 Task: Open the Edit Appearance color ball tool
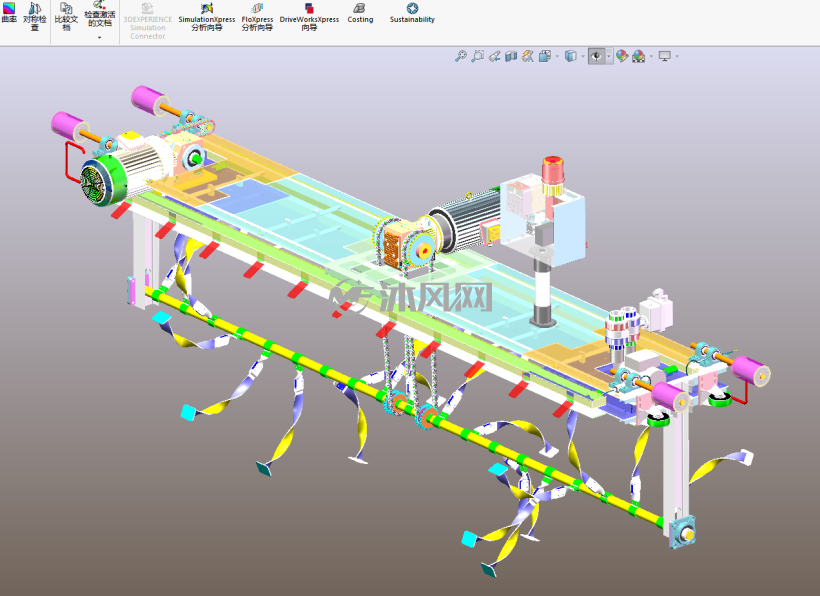[622, 56]
